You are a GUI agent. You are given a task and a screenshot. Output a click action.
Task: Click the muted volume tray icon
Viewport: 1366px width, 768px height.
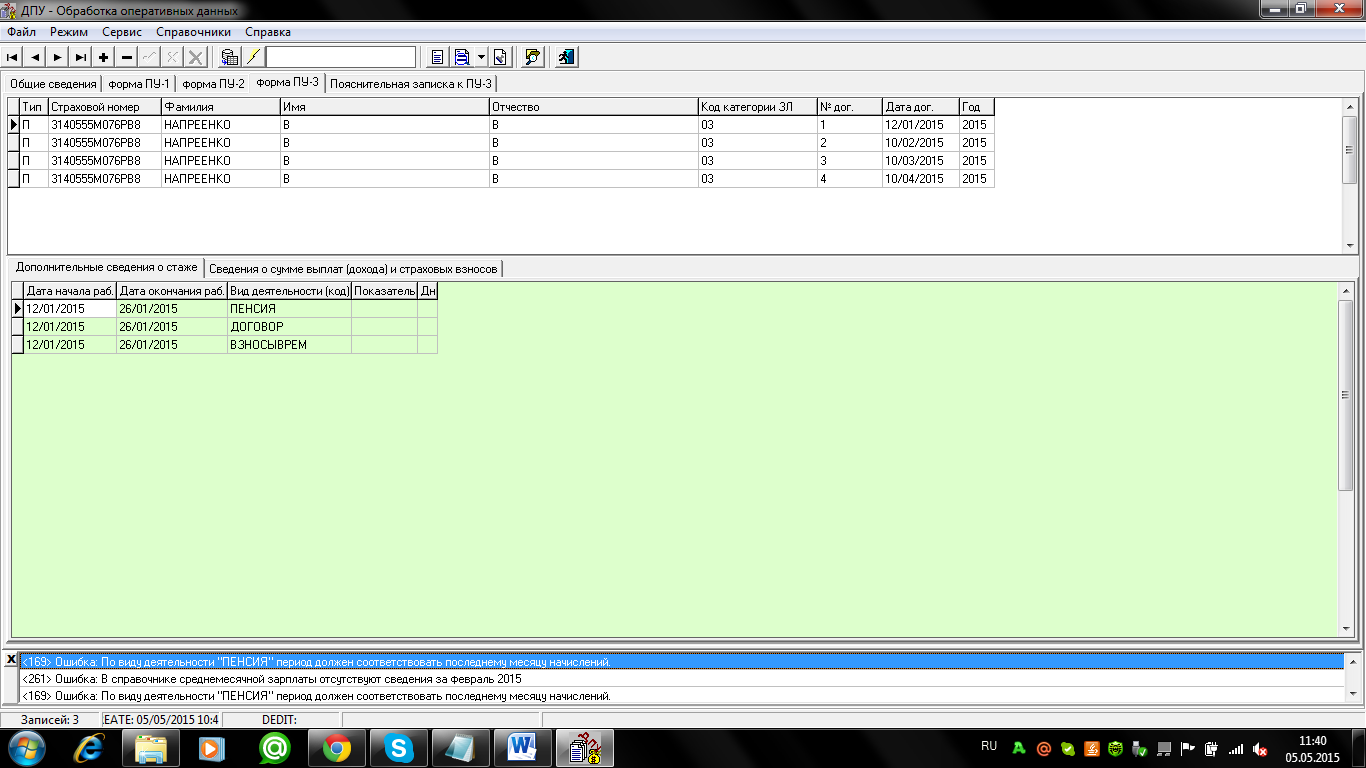pos(1261,748)
